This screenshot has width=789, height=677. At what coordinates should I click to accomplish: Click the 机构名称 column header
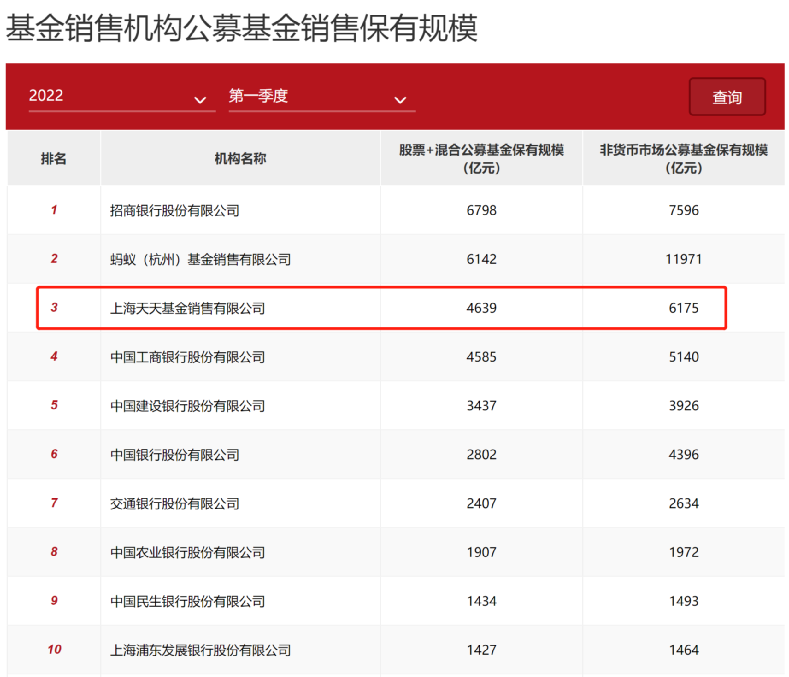tap(240, 158)
